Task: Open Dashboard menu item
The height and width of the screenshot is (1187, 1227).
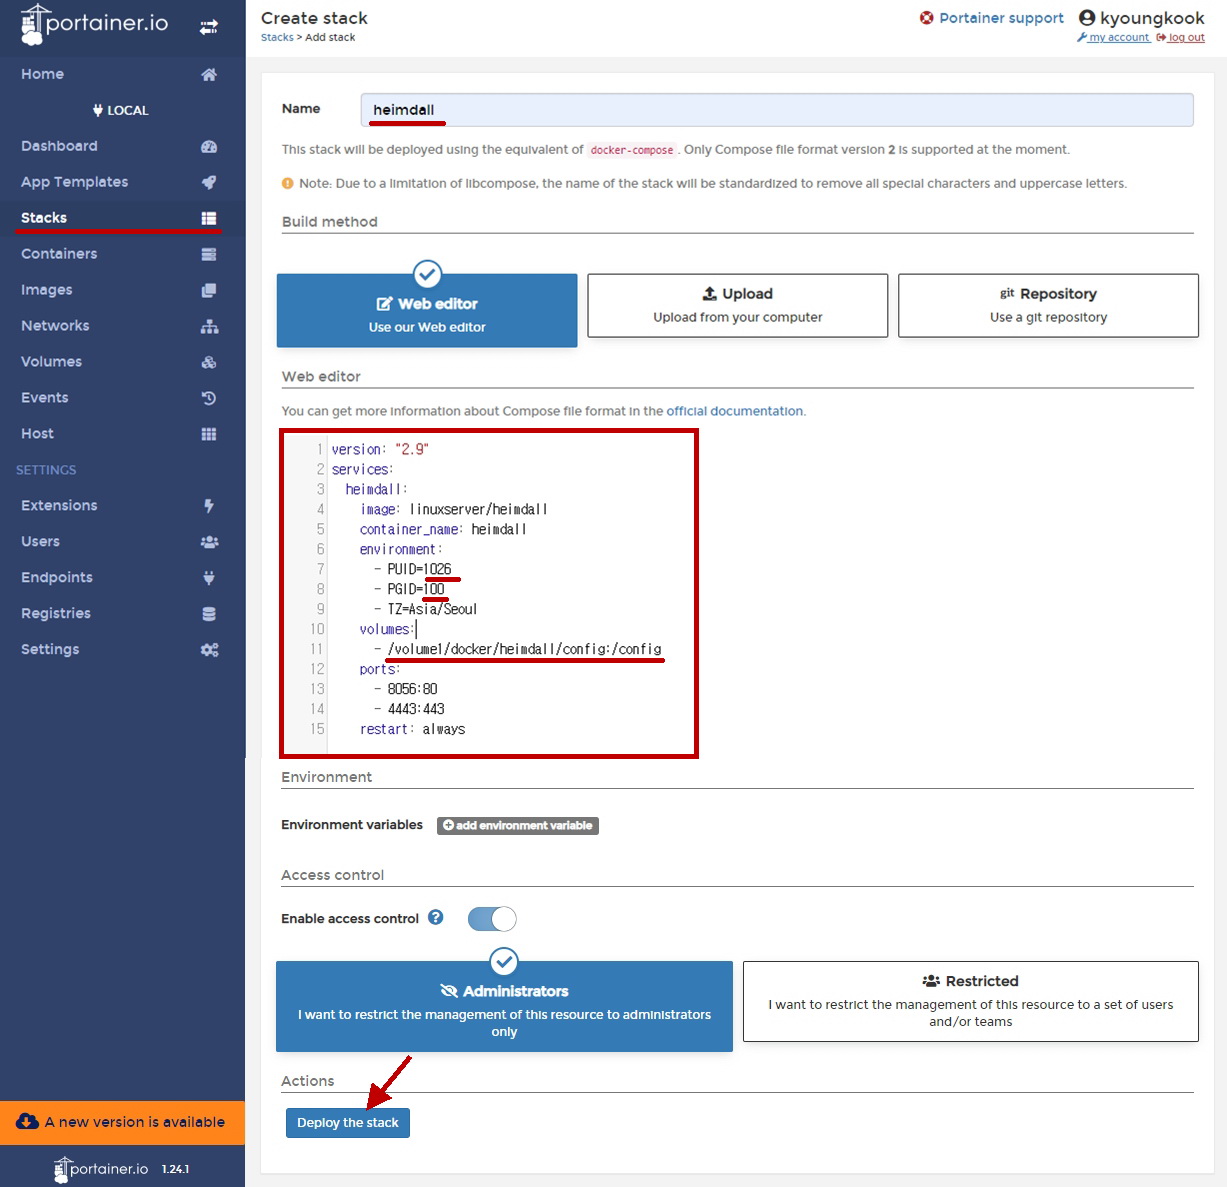Action: tap(122, 146)
